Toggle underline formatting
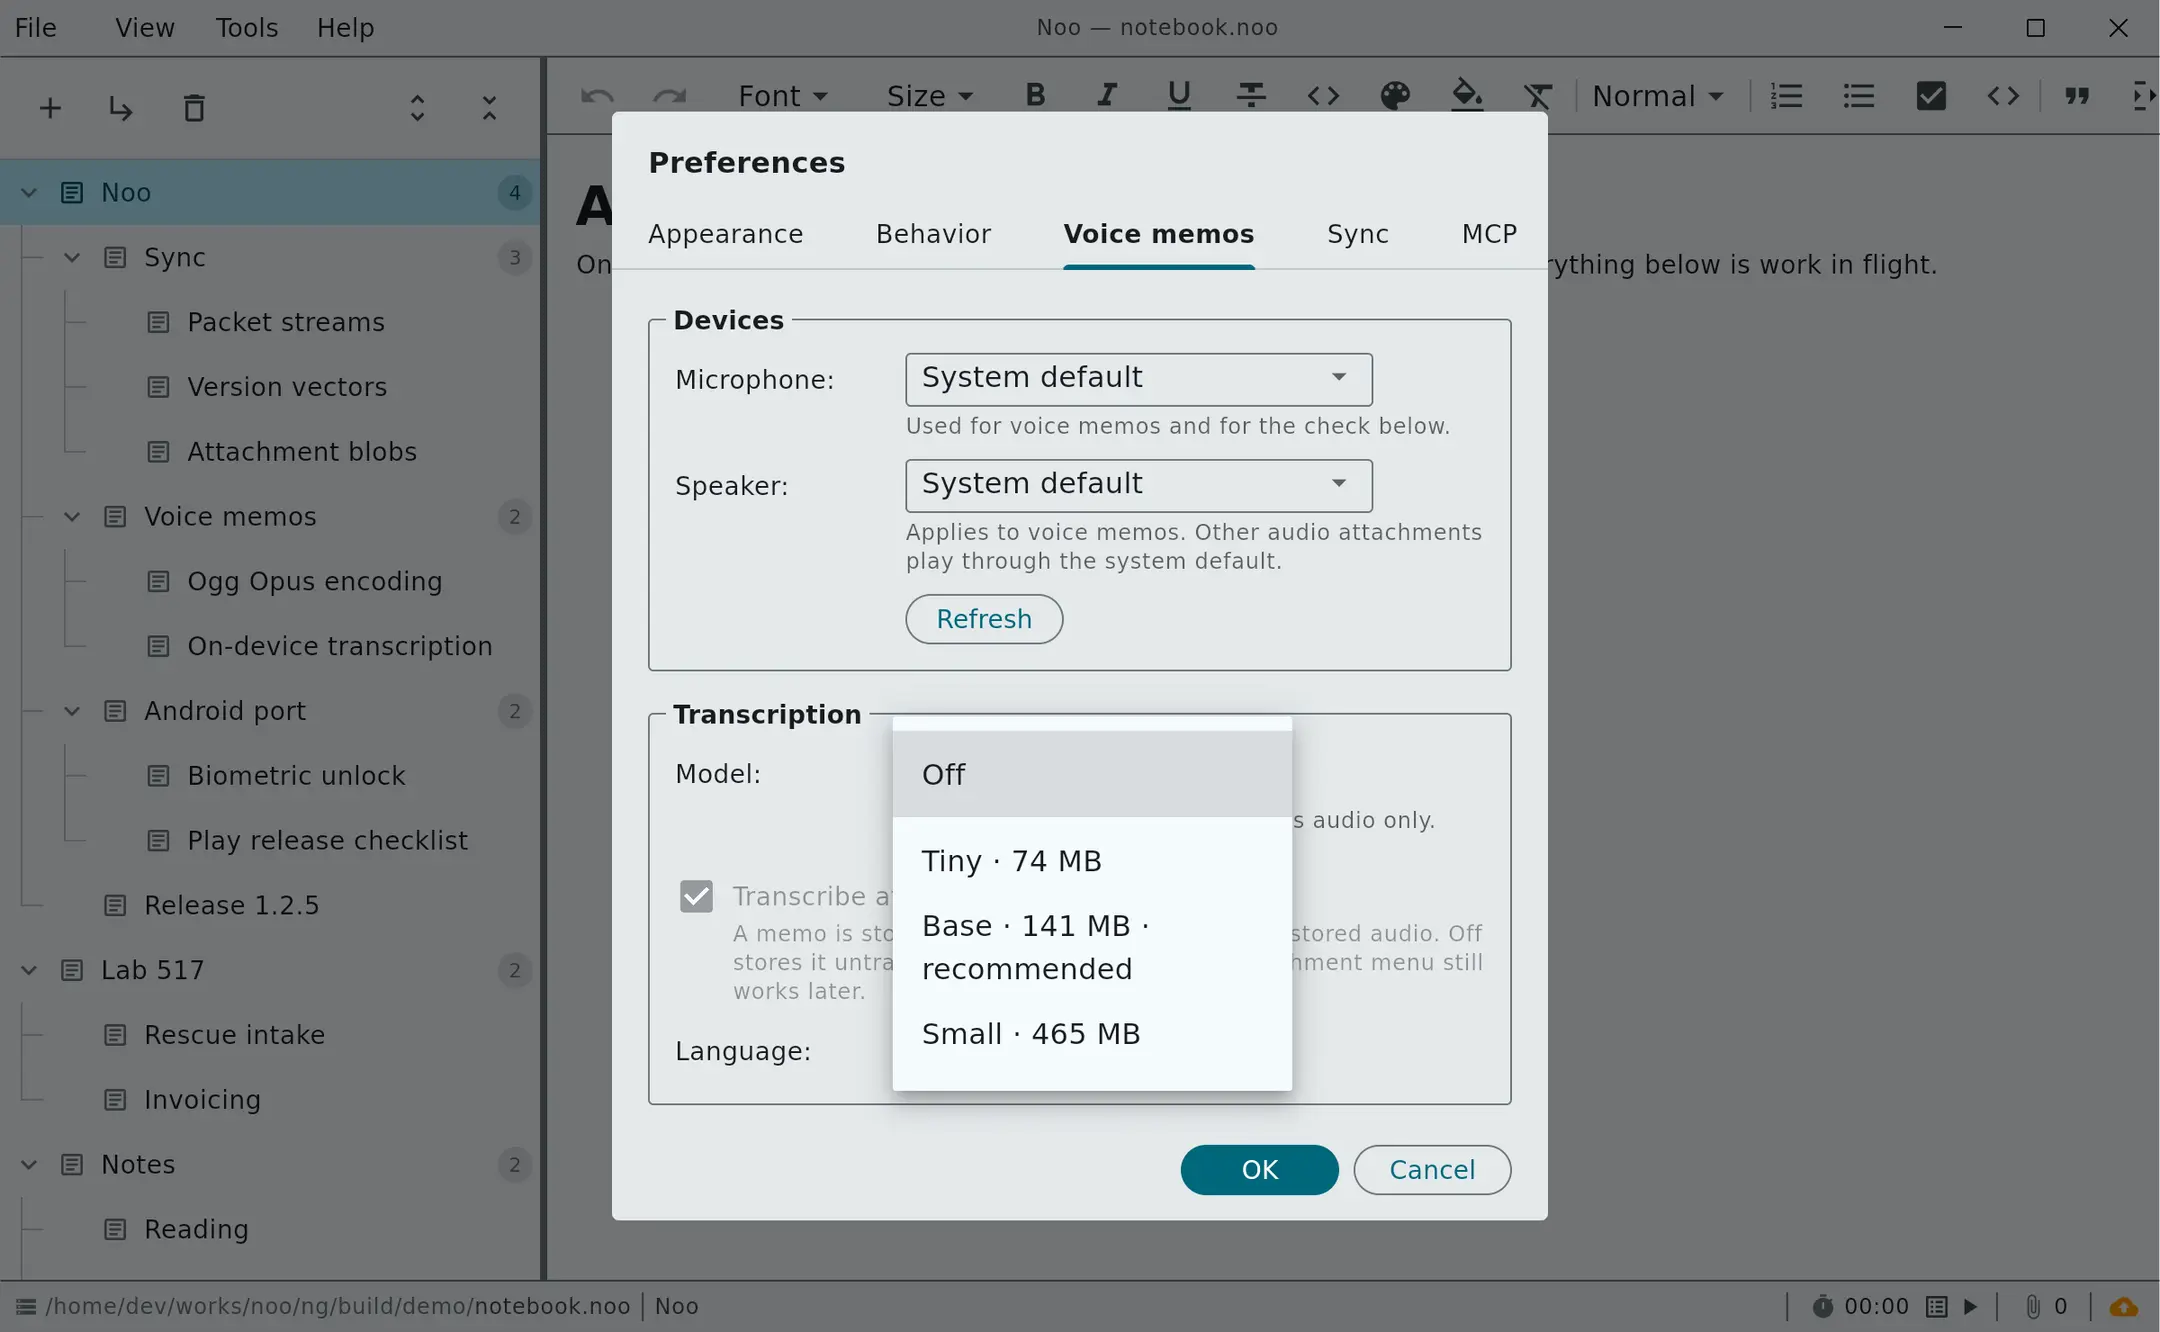This screenshot has width=2160, height=1332. point(1179,95)
